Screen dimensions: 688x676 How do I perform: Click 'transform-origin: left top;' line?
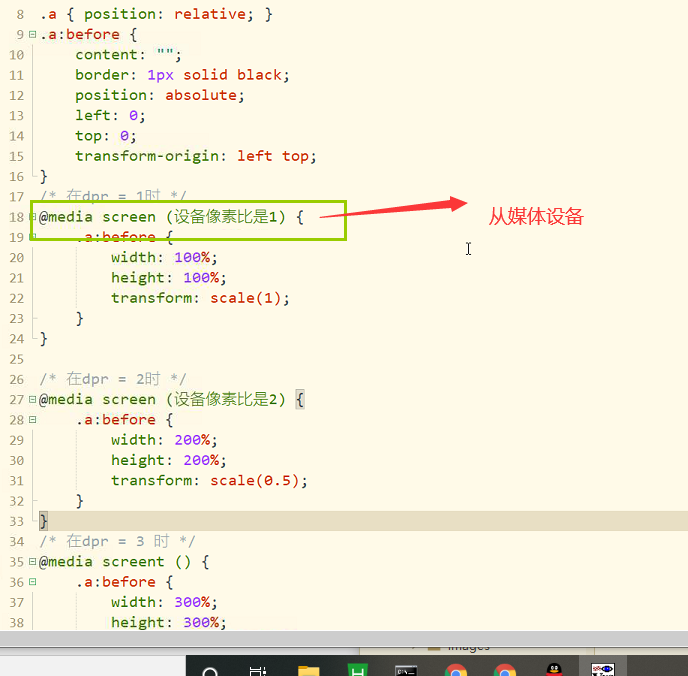pyautogui.click(x=196, y=156)
